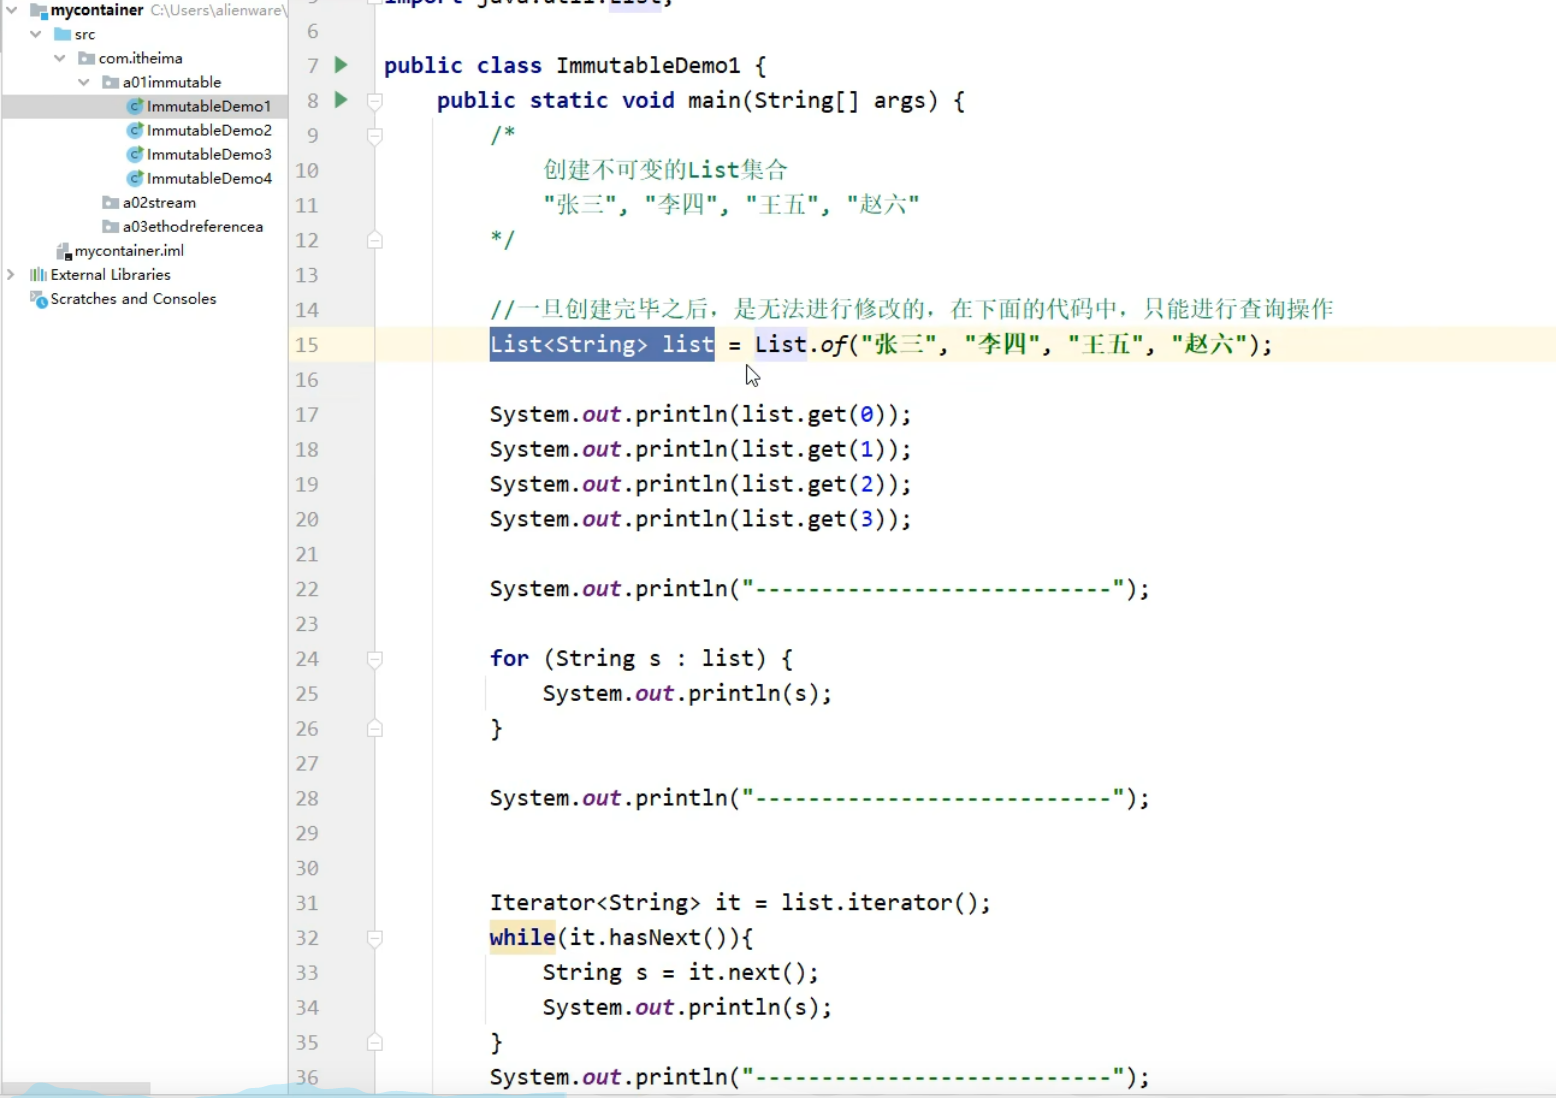The width and height of the screenshot is (1556, 1098).
Task: Expand the External Libraries node
Action: tap(9, 274)
